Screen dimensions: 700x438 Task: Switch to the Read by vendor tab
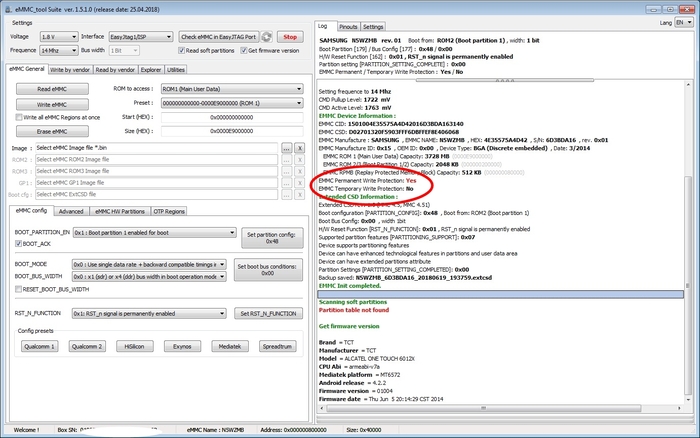(115, 70)
